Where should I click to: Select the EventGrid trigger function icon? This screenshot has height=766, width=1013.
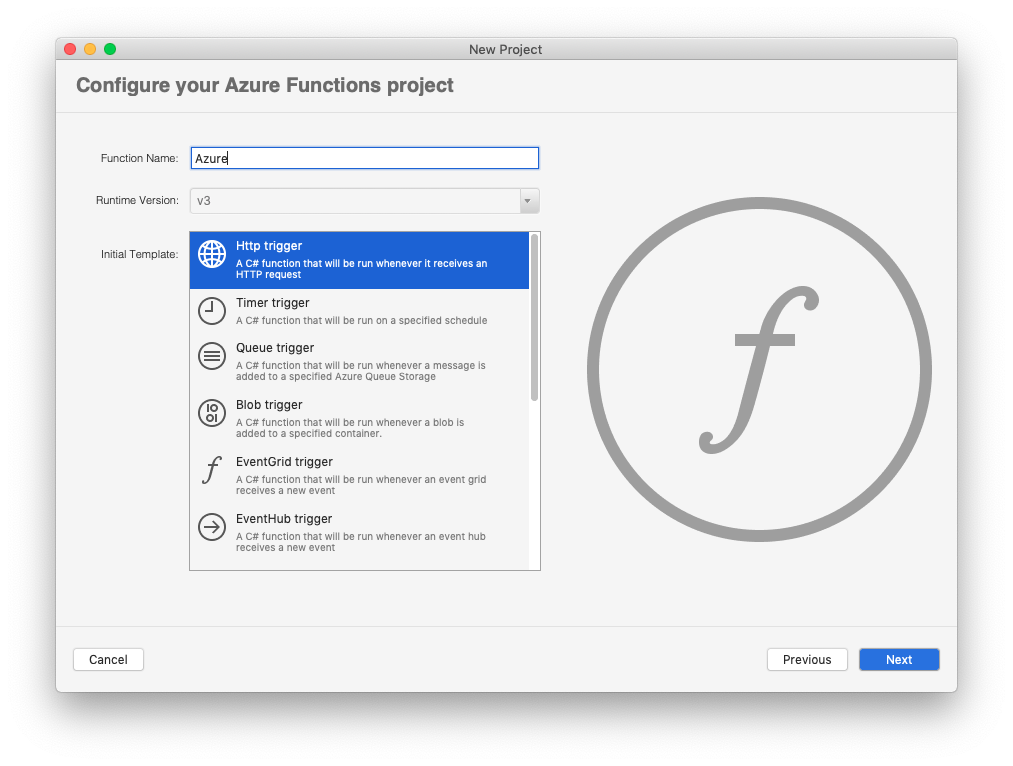tap(211, 470)
